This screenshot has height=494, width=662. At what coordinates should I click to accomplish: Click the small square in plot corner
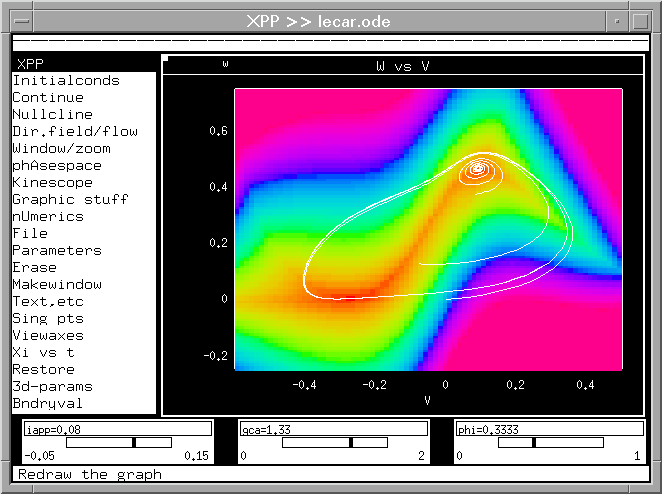pyautogui.click(x=166, y=58)
